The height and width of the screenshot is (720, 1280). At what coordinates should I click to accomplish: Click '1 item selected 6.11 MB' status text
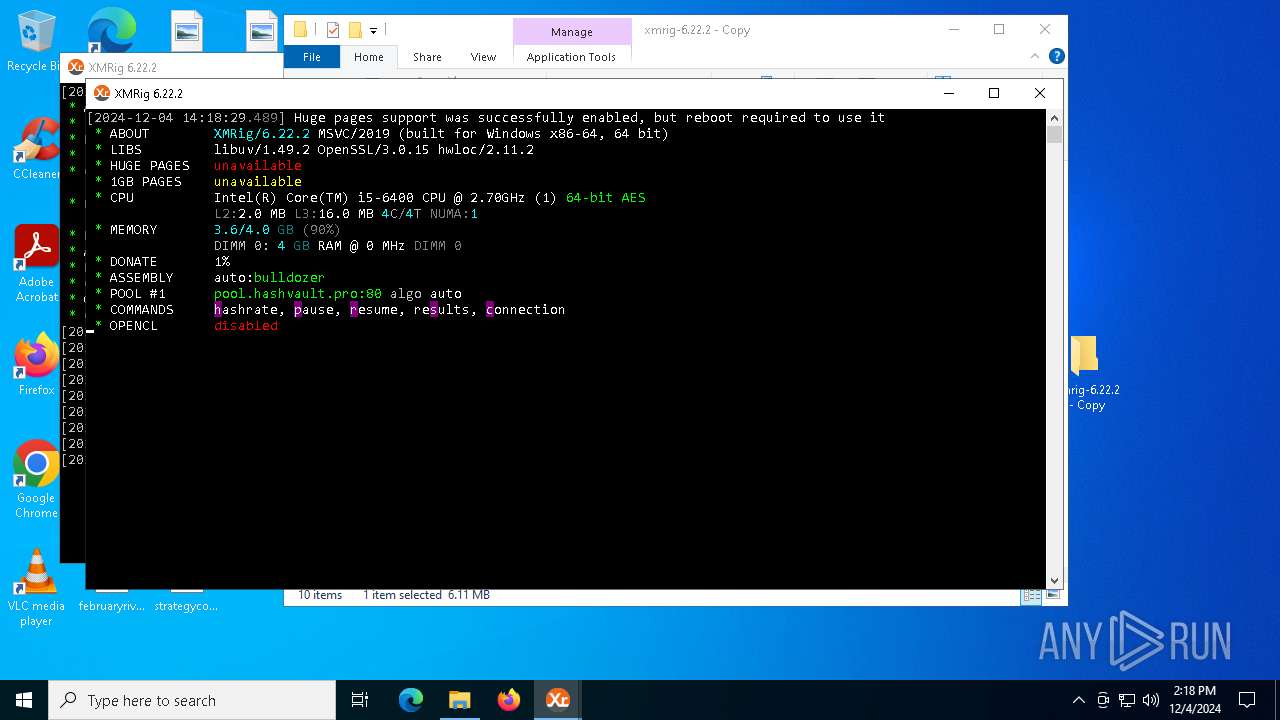click(426, 595)
